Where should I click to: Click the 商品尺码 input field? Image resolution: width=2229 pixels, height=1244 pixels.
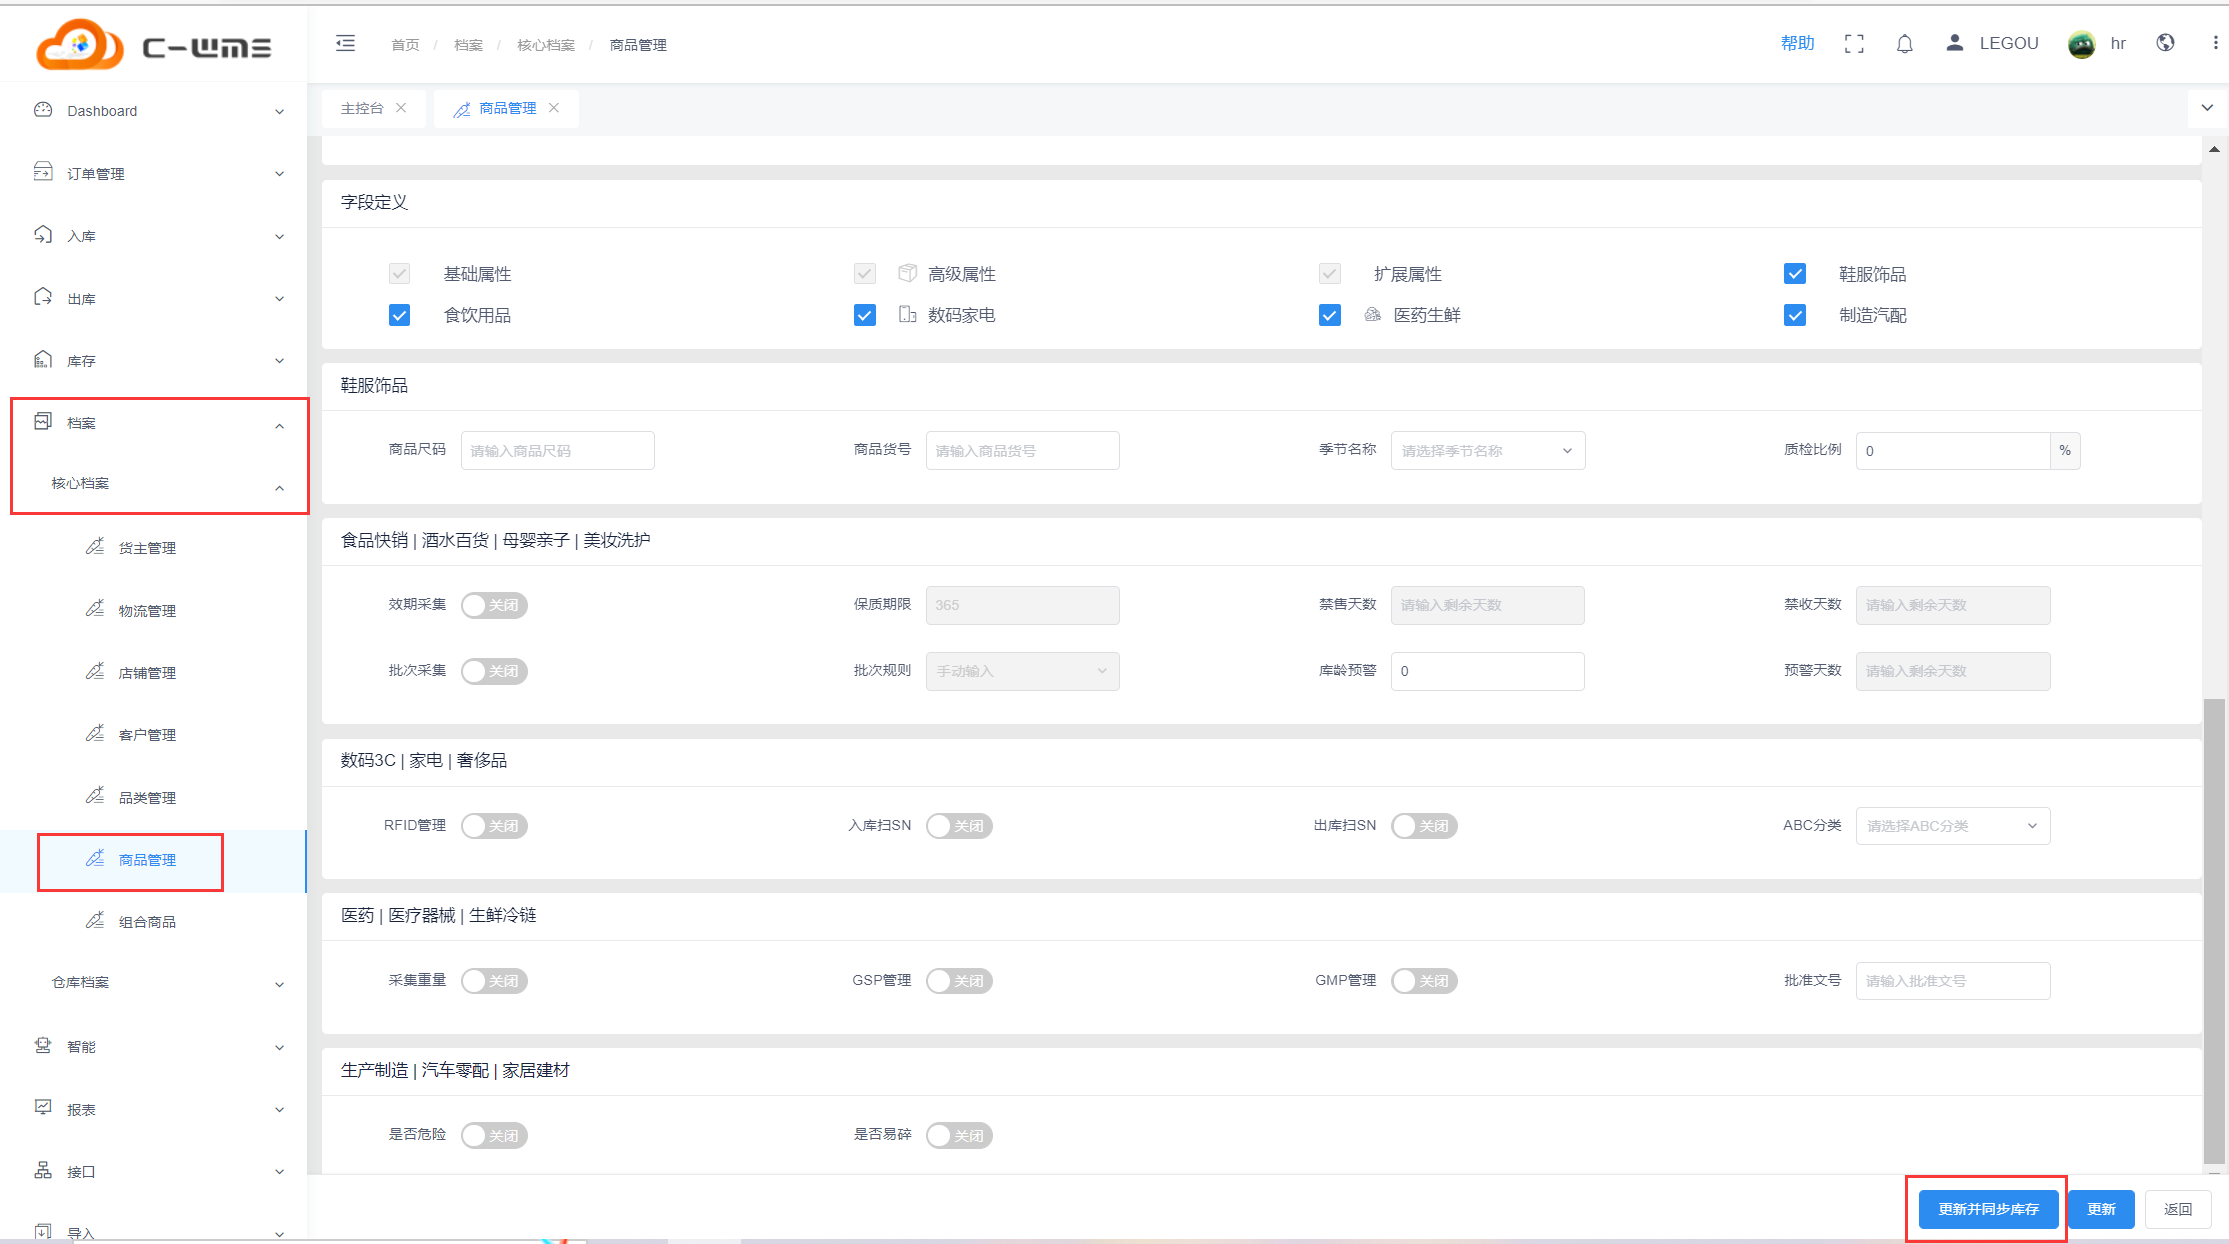tap(557, 451)
